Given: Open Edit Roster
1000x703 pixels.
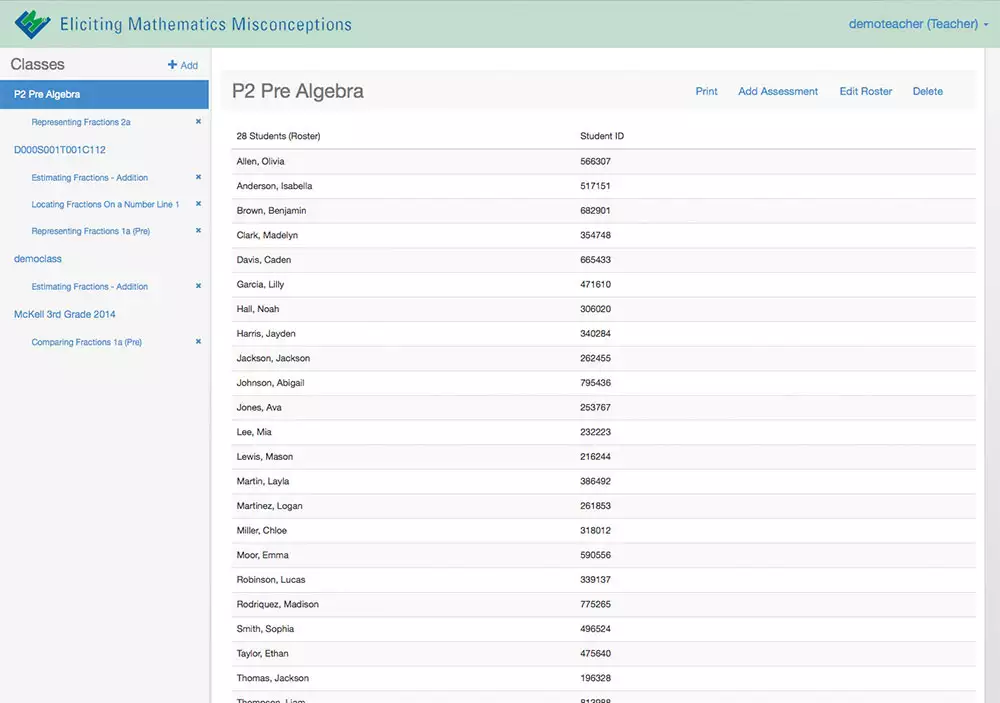Looking at the screenshot, I should 865,91.
